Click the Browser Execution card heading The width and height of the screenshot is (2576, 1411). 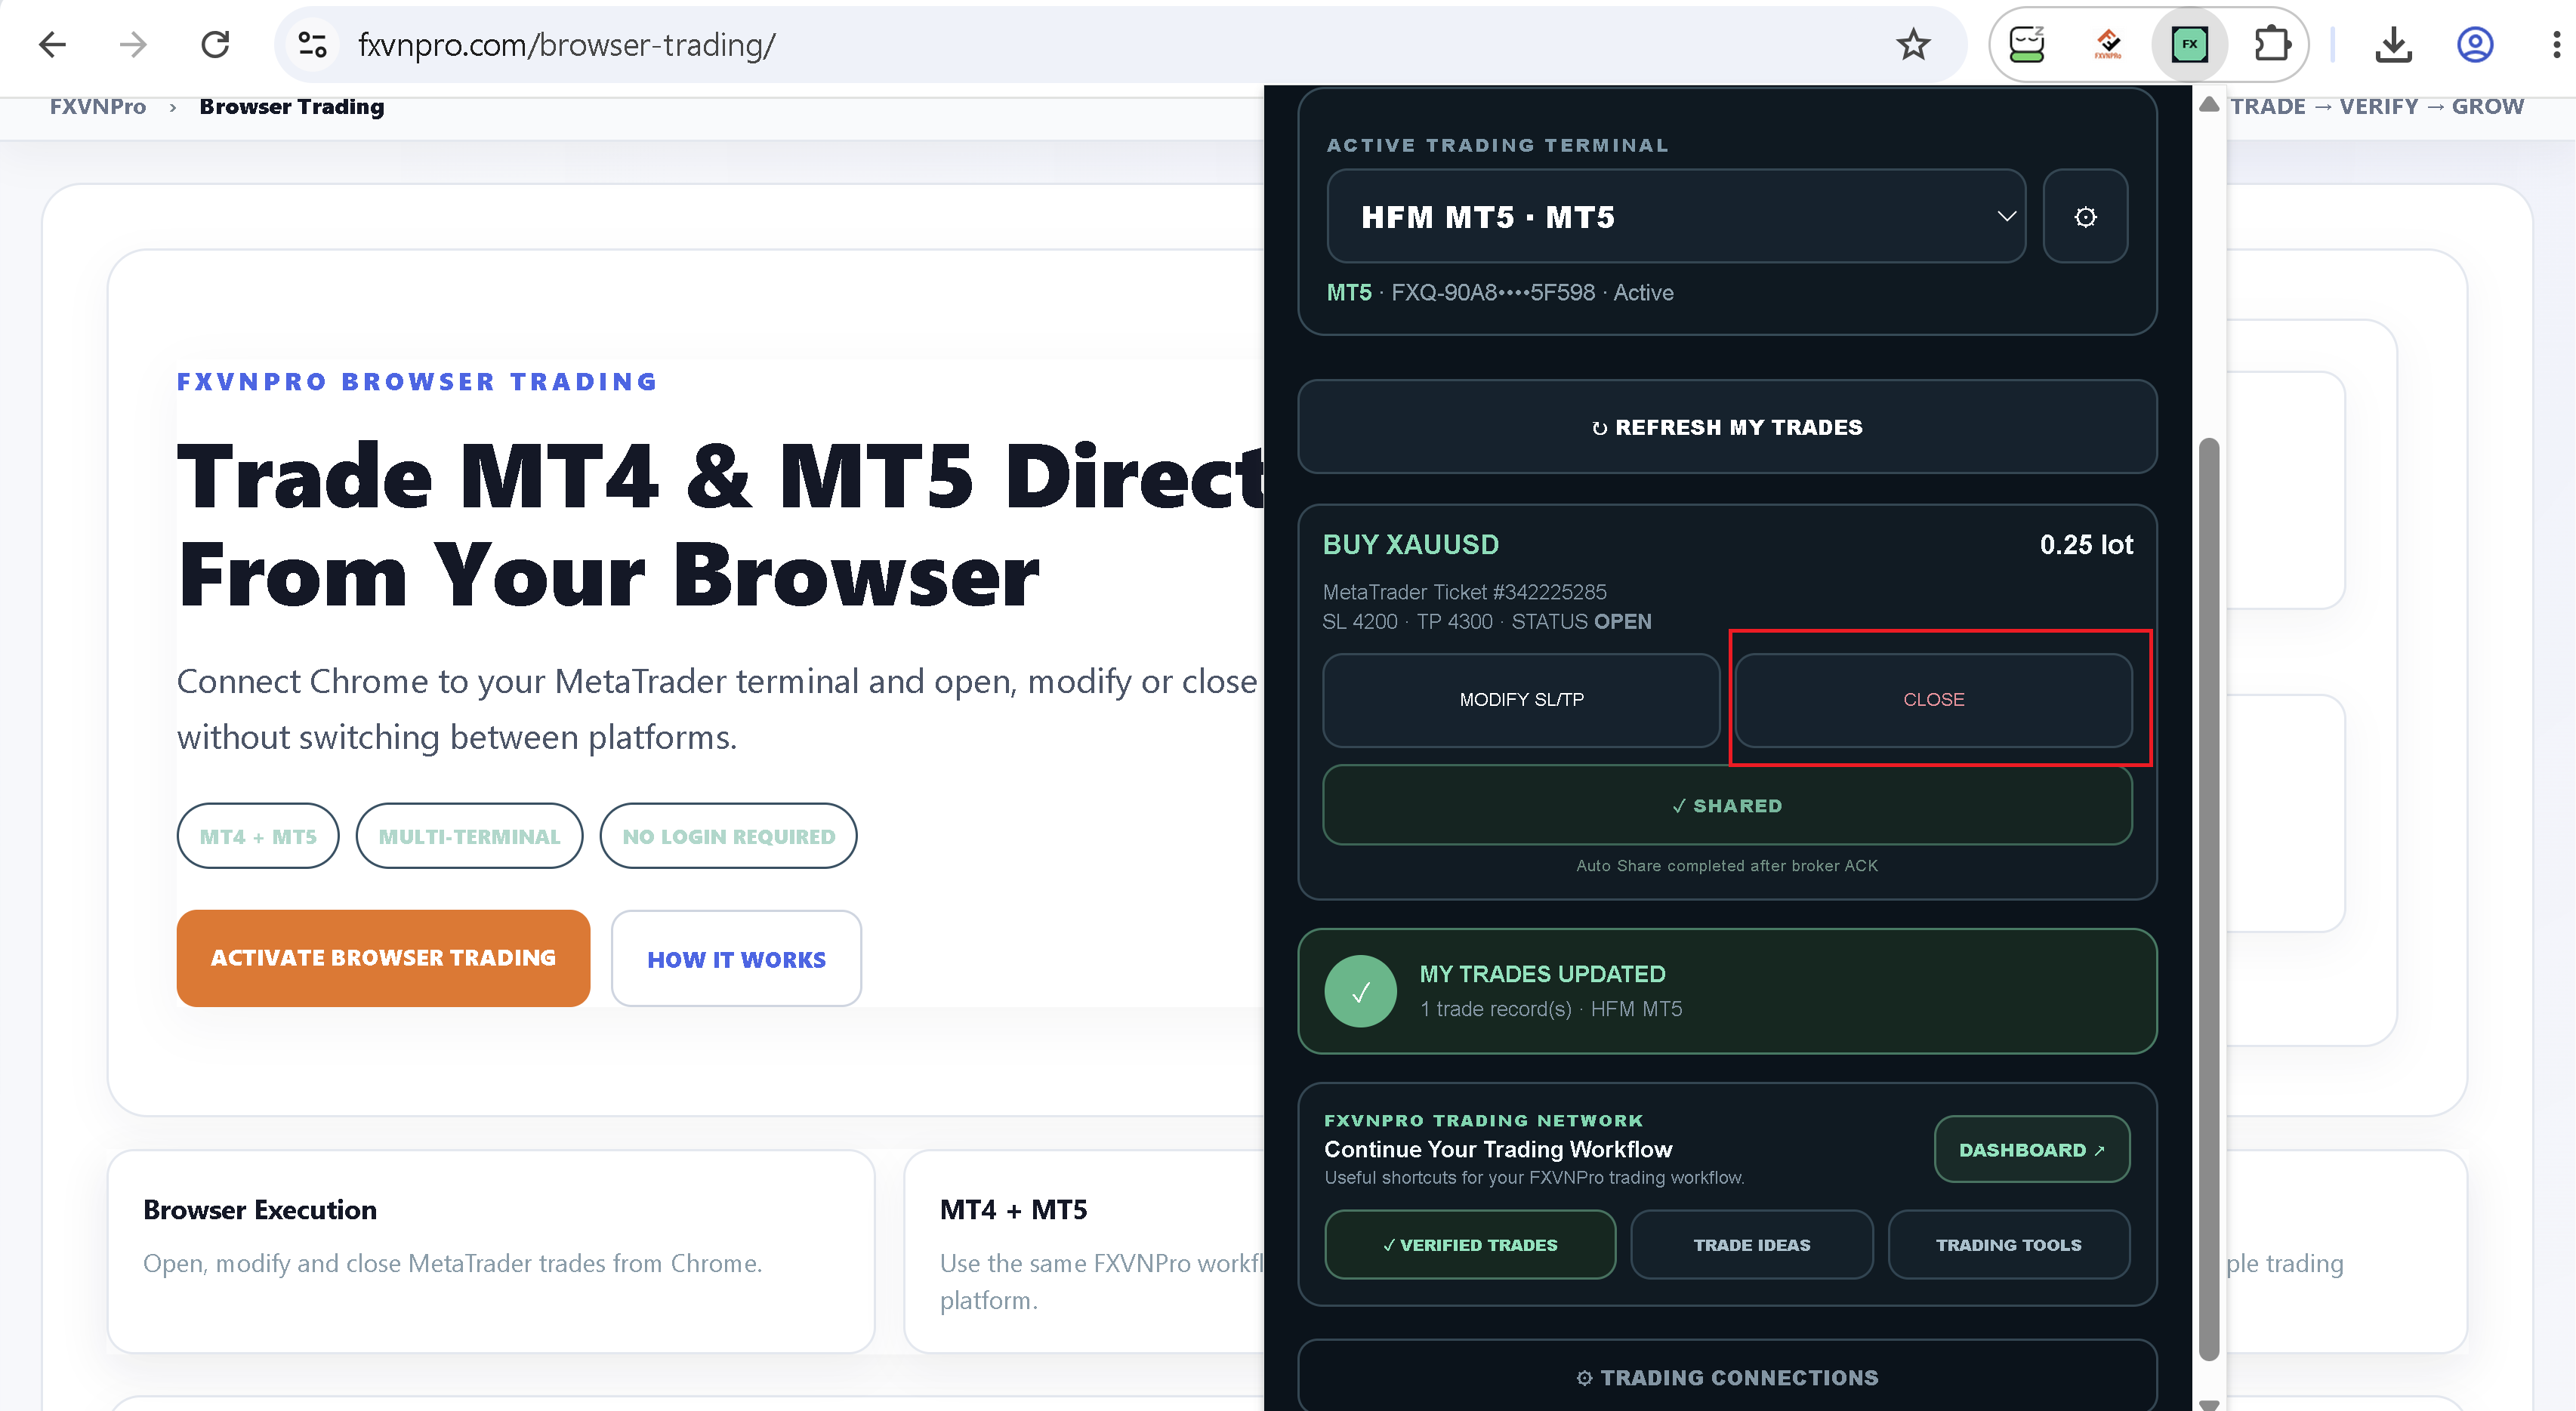(260, 1210)
